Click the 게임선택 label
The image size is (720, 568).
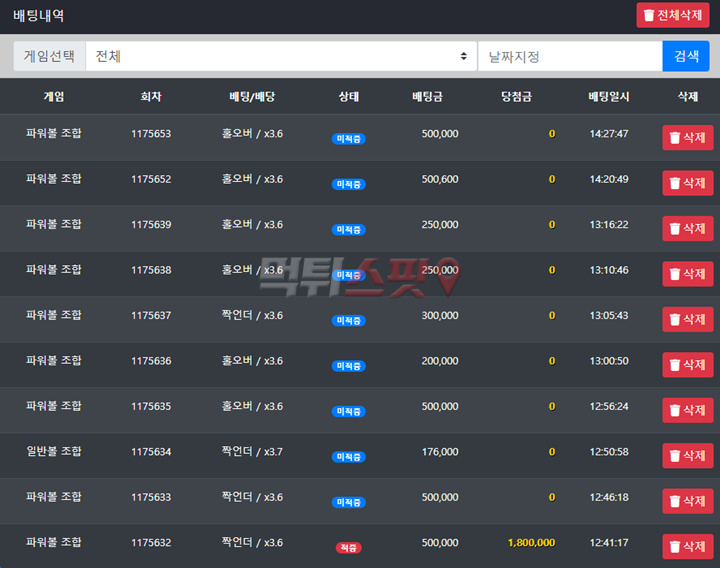(49, 56)
